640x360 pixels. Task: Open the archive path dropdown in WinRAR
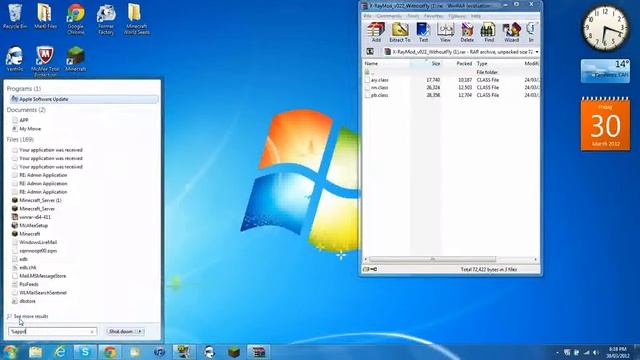click(537, 52)
